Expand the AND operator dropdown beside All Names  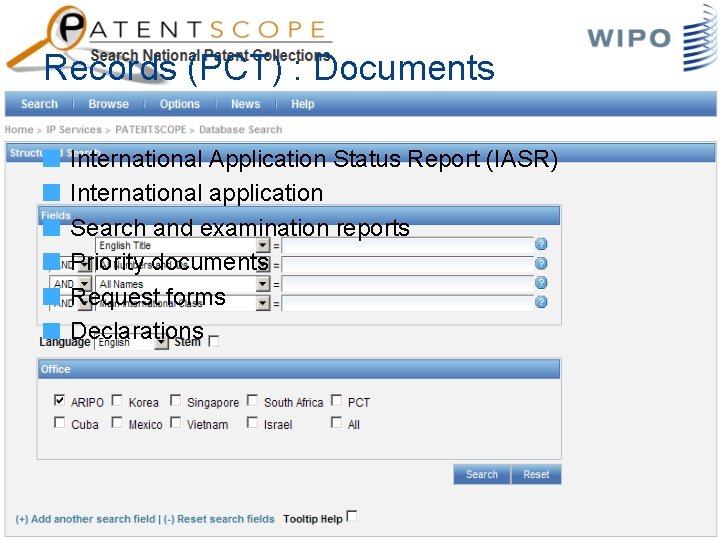point(84,284)
